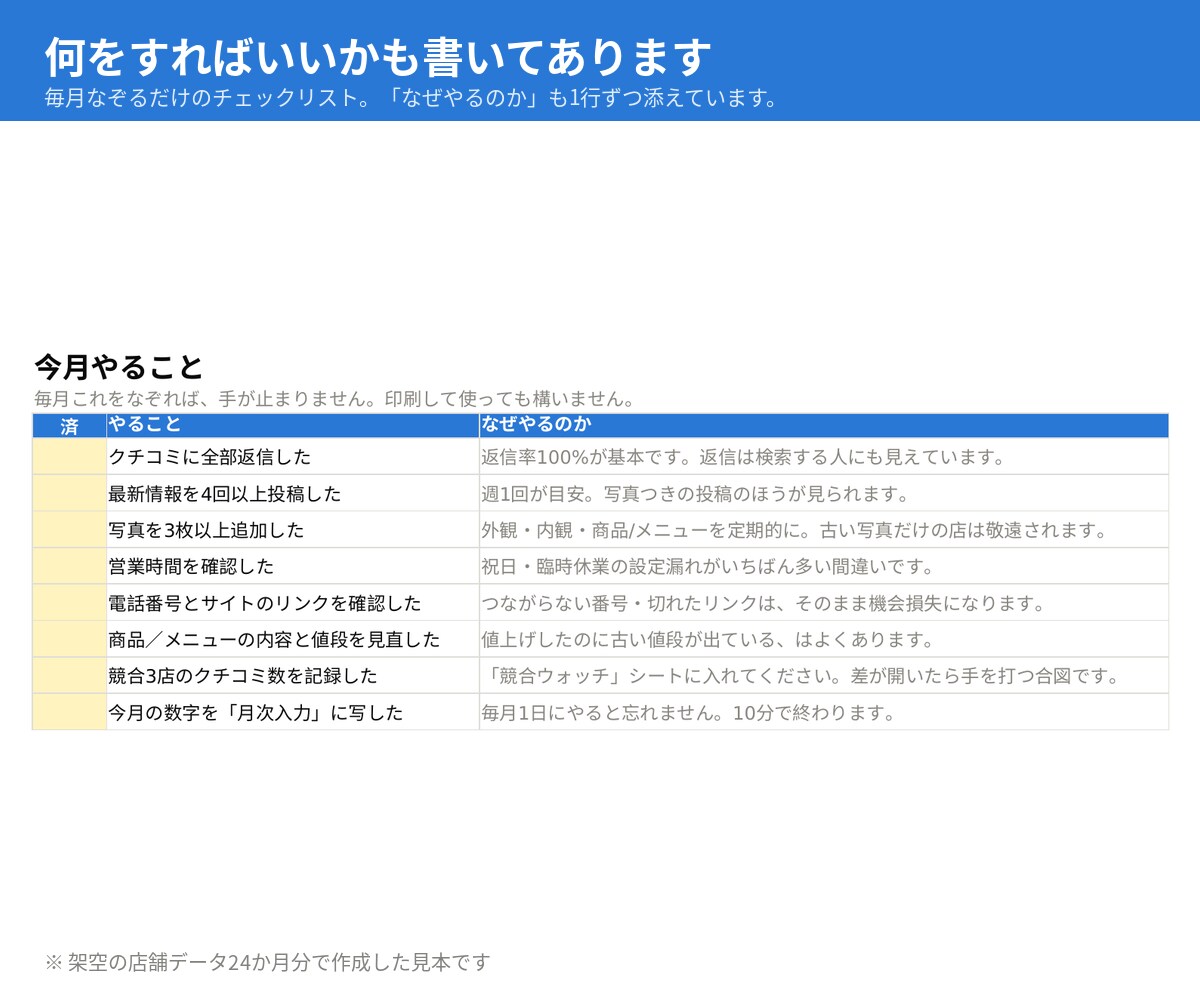Check the 済 cell for 最新情報を4回以上投稿した
The image size is (1200, 990).
coord(69,493)
